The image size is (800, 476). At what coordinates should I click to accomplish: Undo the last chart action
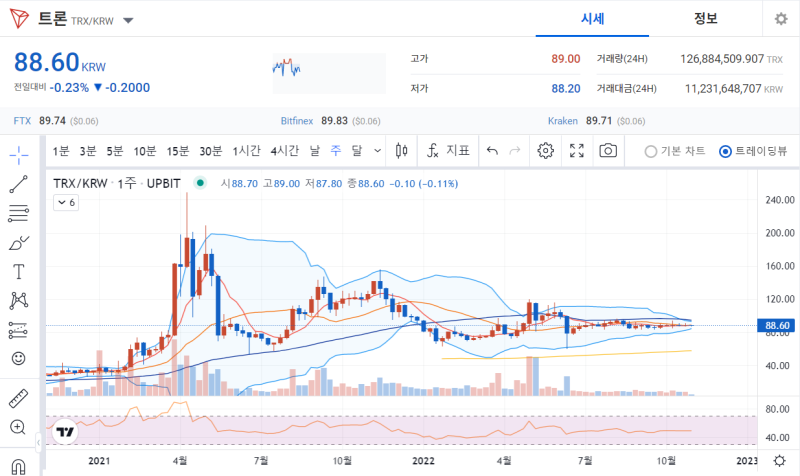492,151
